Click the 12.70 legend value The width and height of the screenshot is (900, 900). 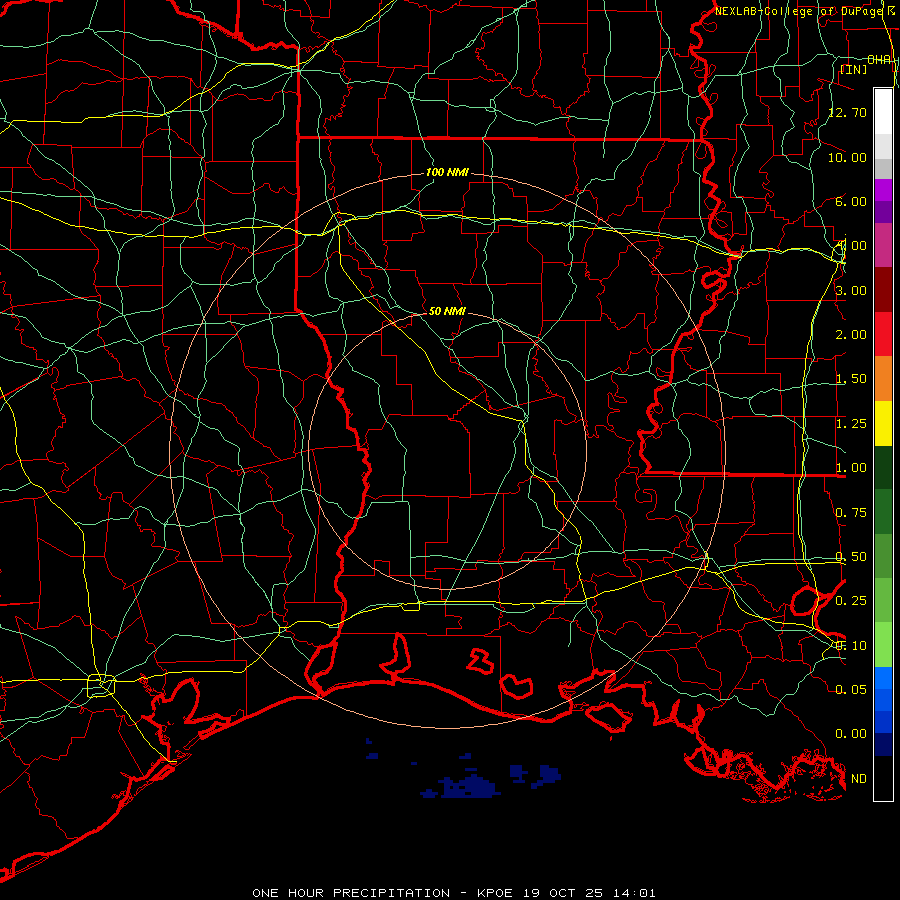pyautogui.click(x=847, y=112)
